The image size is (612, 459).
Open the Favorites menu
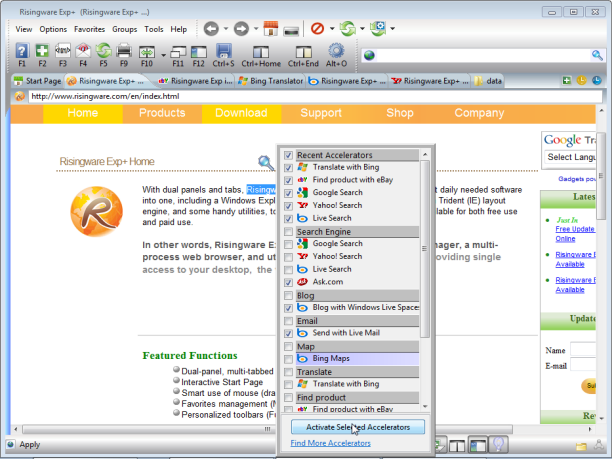[89, 29]
